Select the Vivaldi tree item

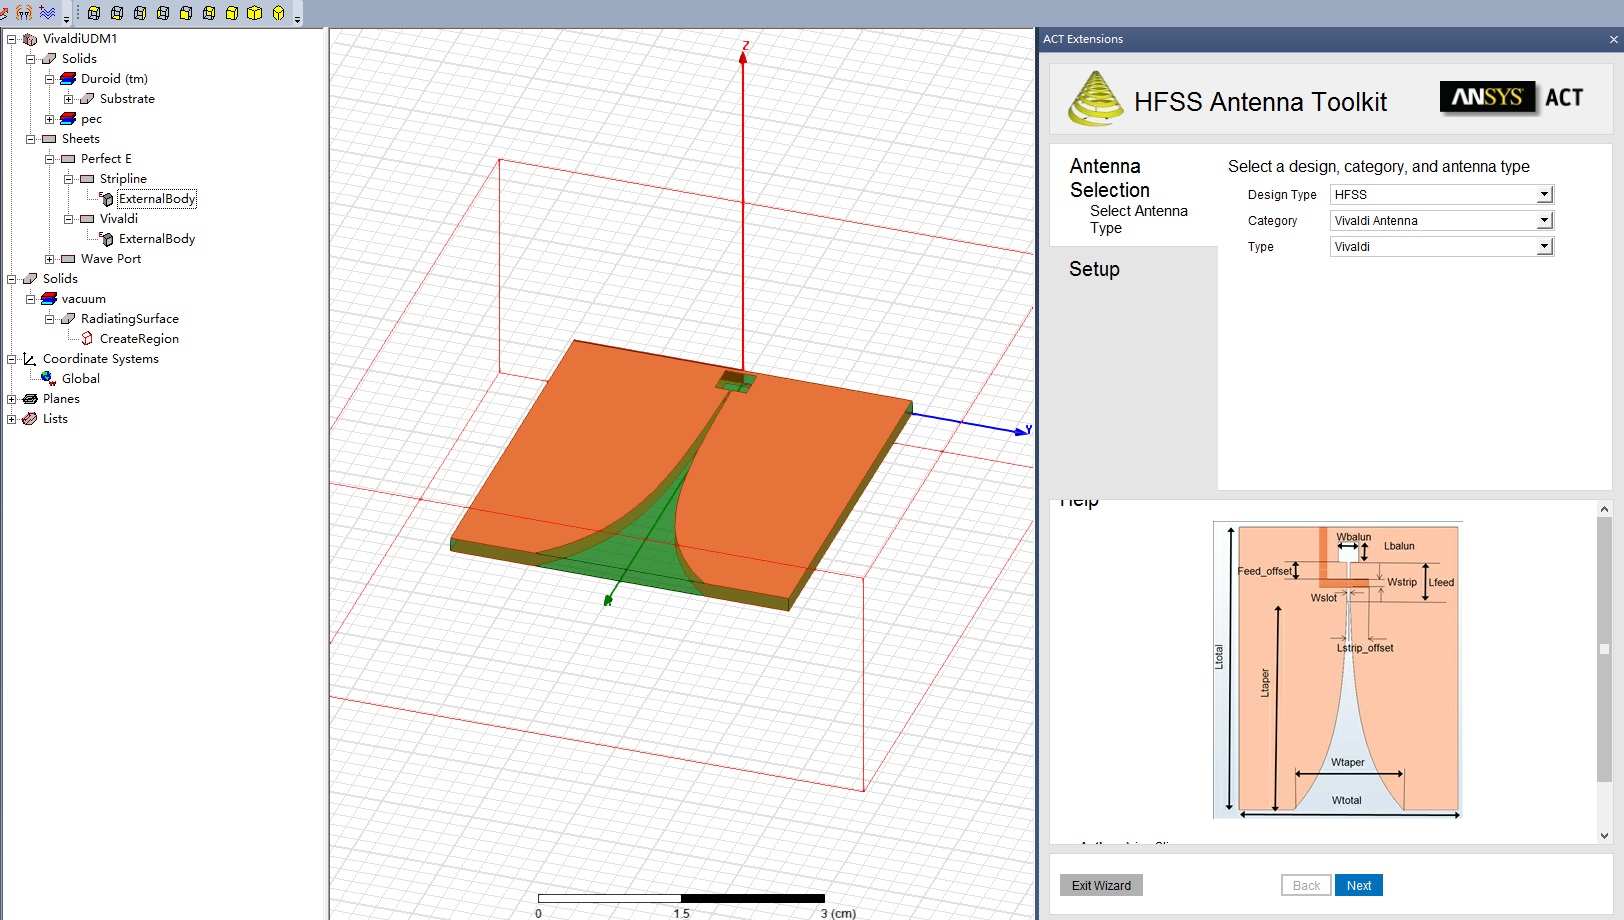coord(119,219)
